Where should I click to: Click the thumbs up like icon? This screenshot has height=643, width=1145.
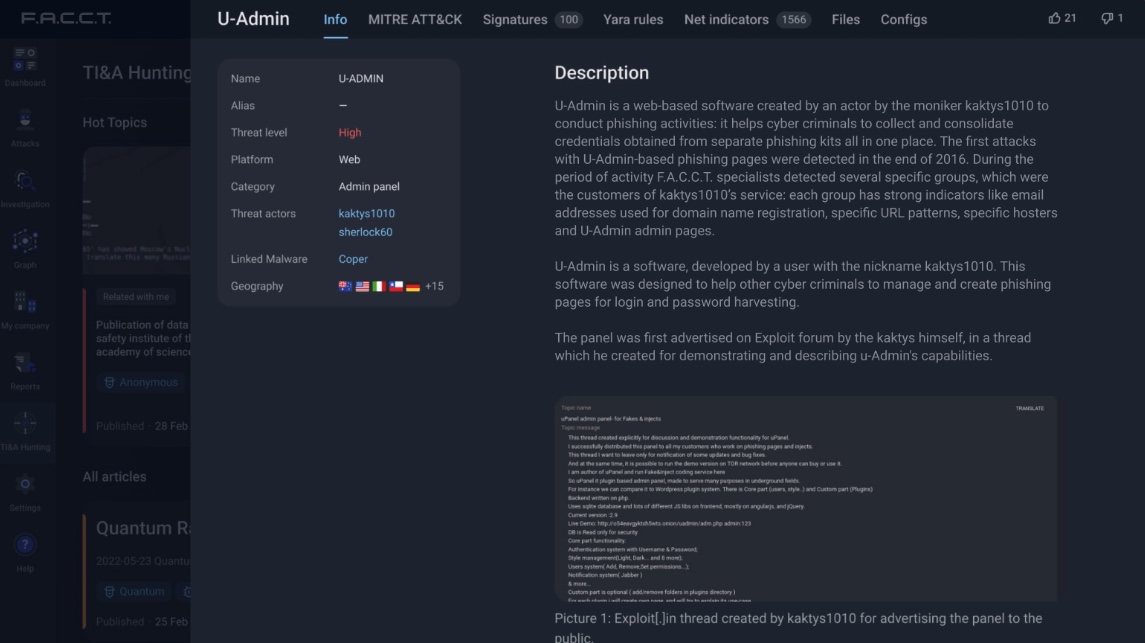click(1054, 19)
